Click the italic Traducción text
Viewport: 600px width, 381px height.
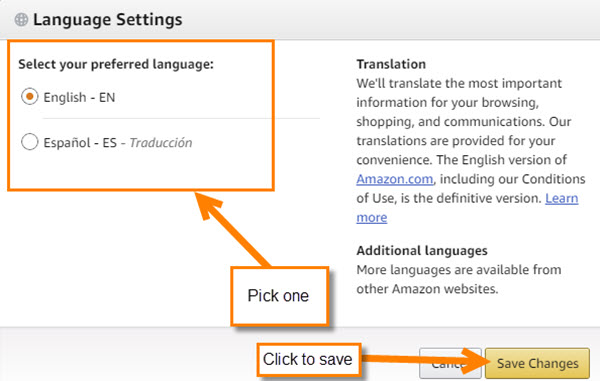coord(161,143)
